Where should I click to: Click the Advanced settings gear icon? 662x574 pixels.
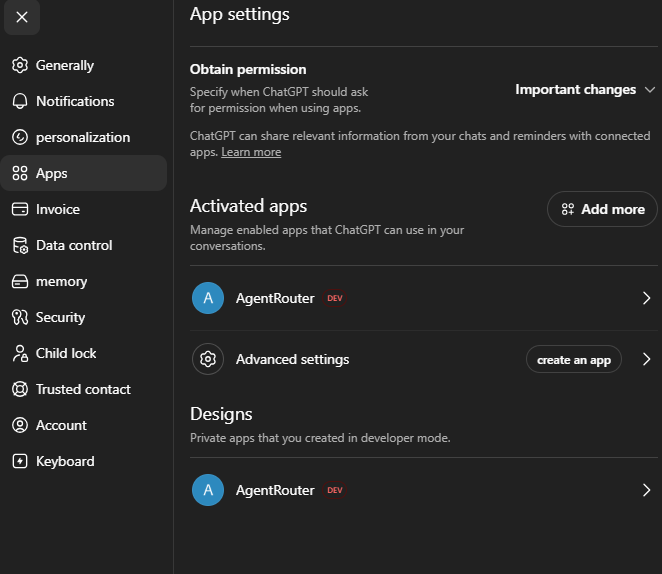coord(208,359)
